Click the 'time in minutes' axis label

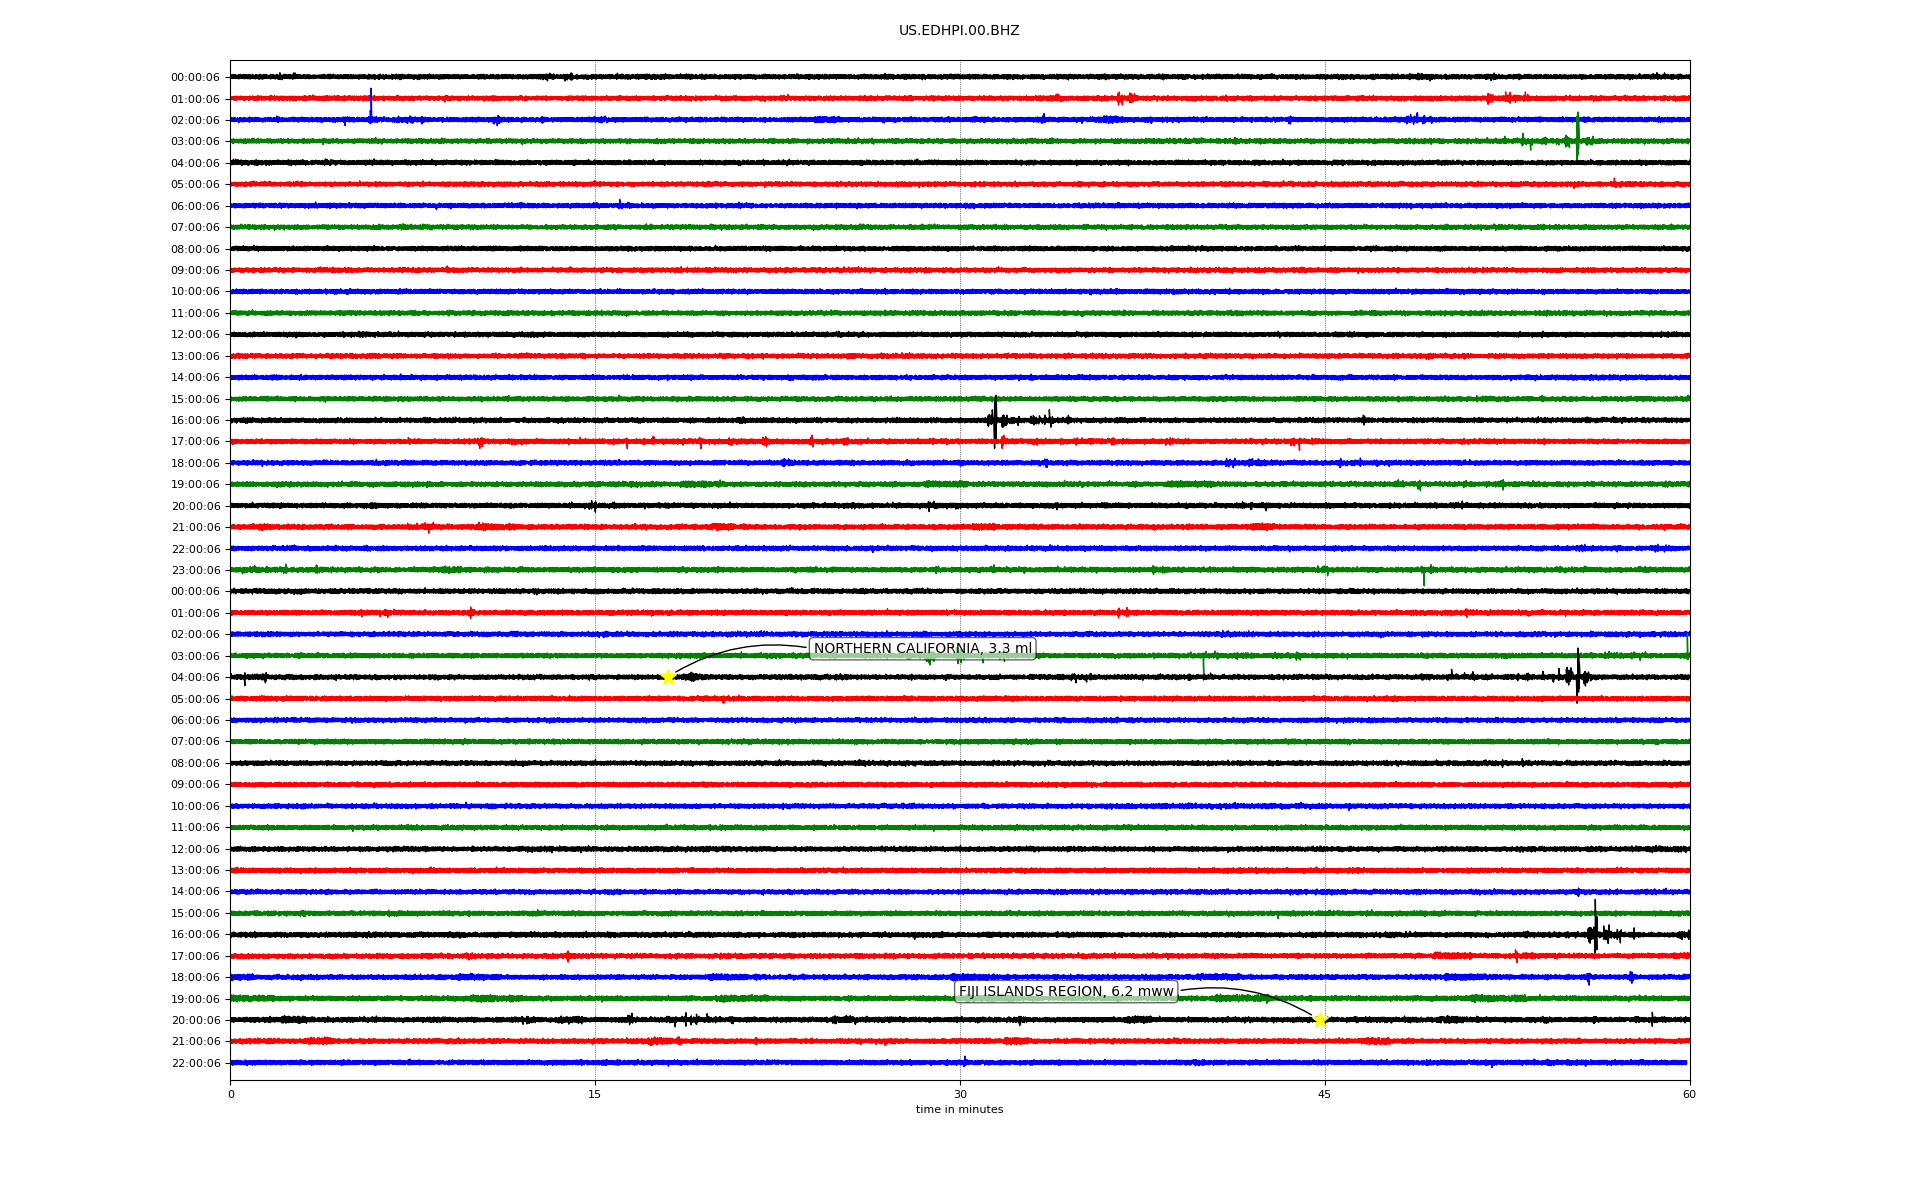959,1109
